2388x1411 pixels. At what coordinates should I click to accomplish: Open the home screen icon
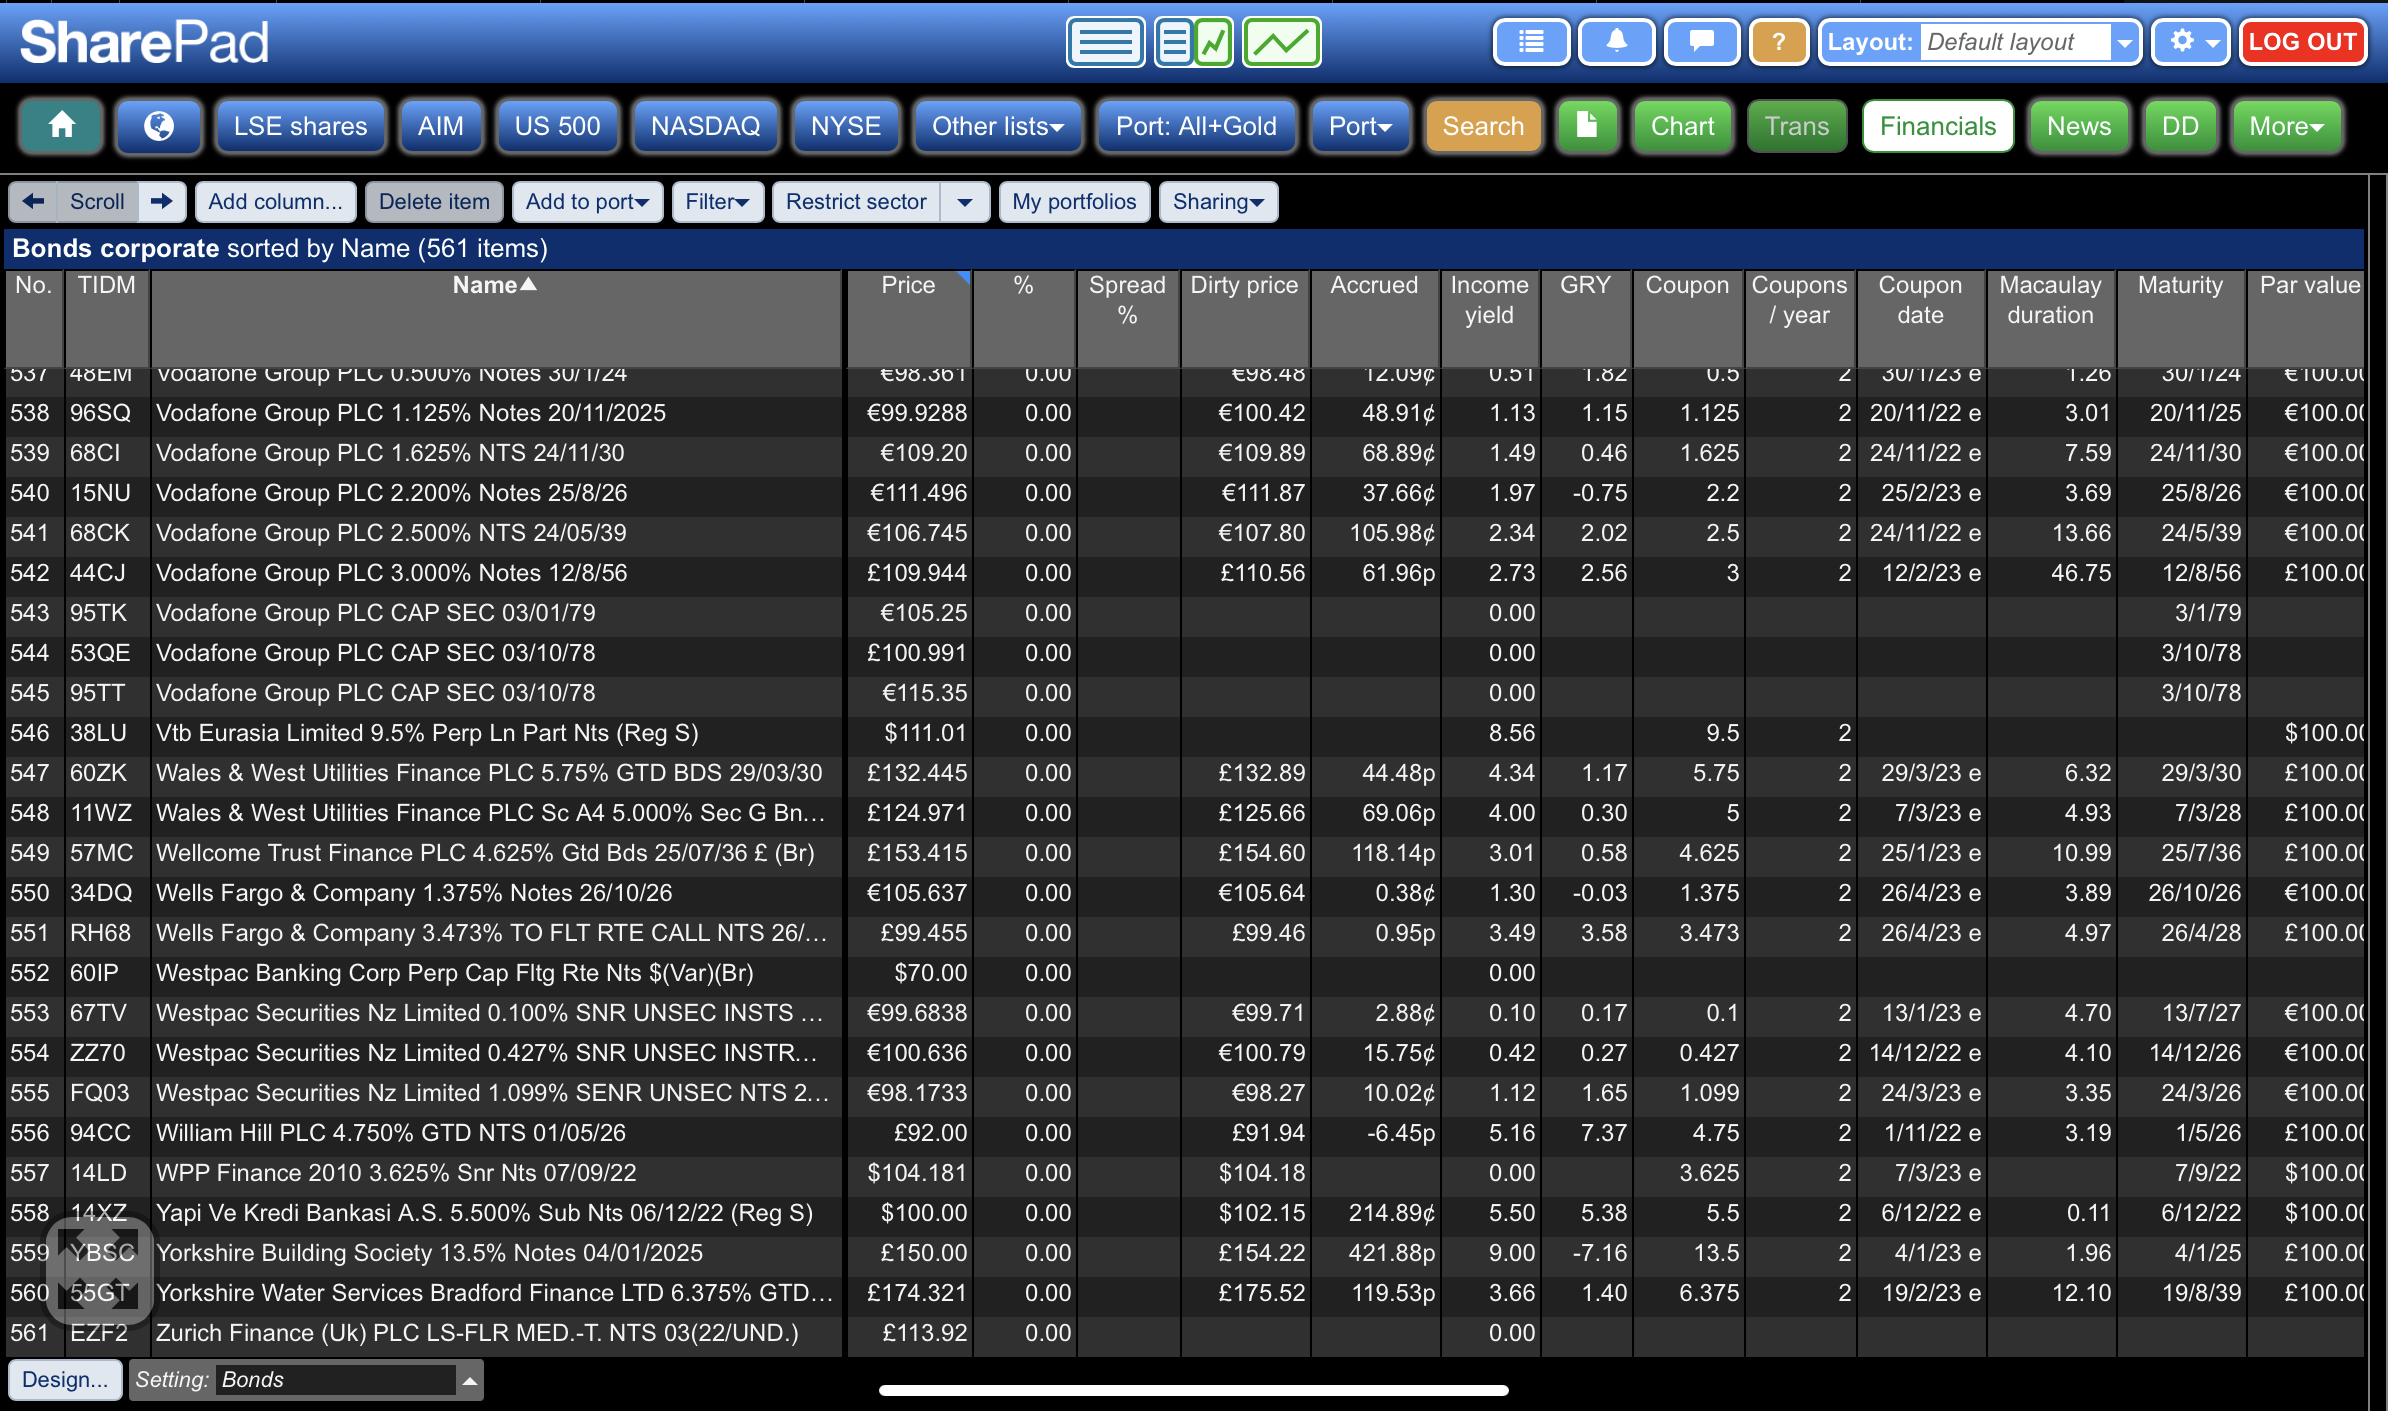61,126
